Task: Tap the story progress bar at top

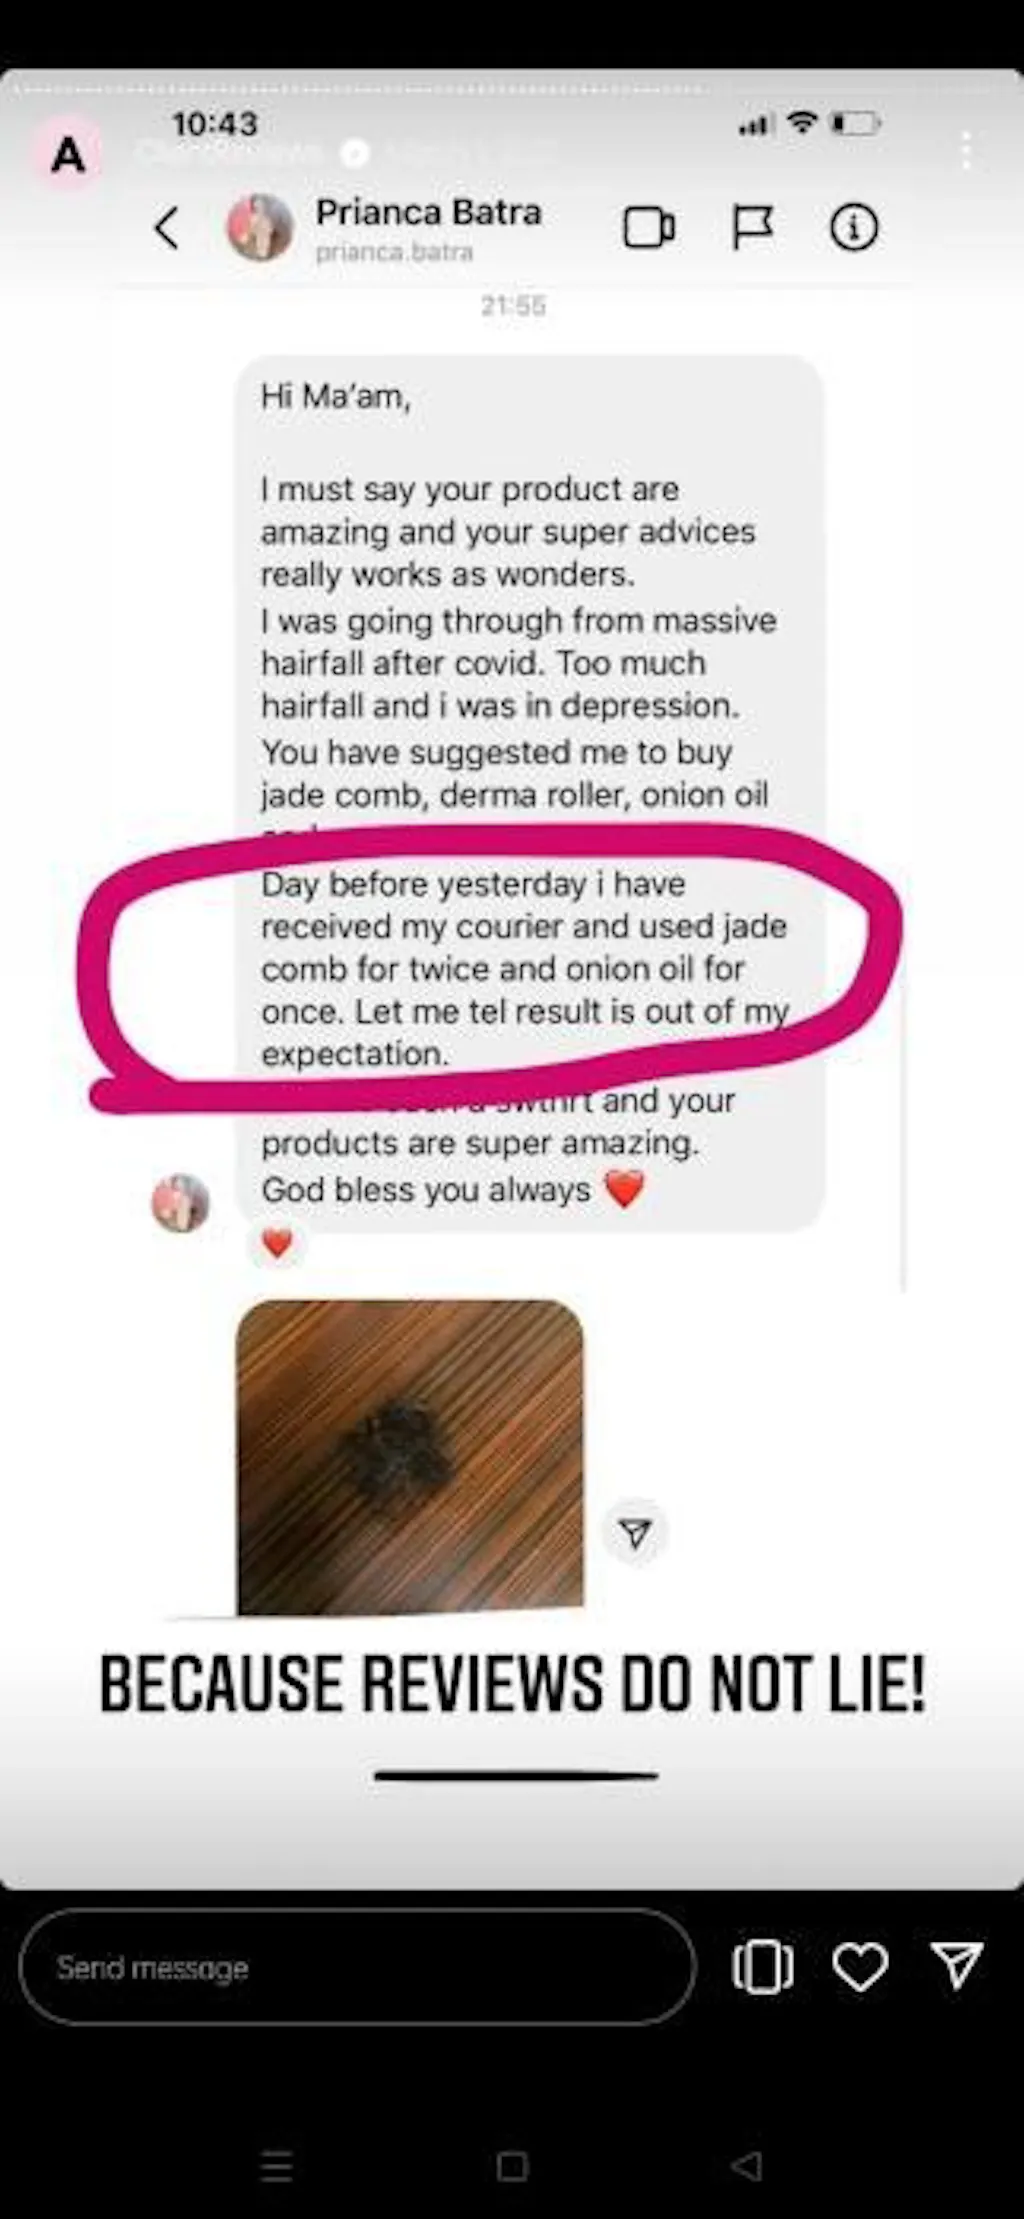Action: [x=512, y=90]
